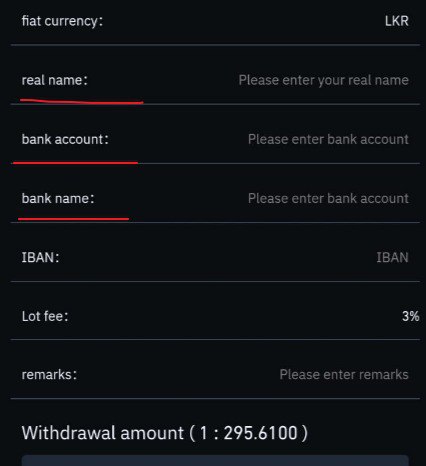Click the IBAN label text

tap(40, 257)
